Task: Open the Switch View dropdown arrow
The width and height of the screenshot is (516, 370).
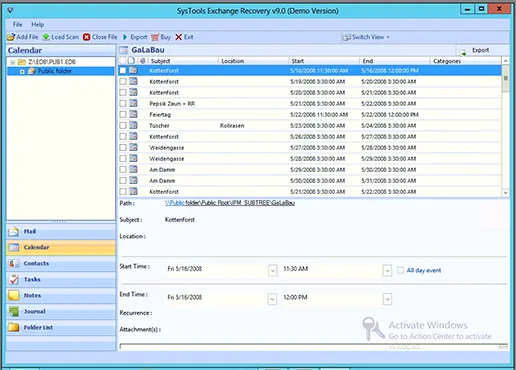Action: 388,37
